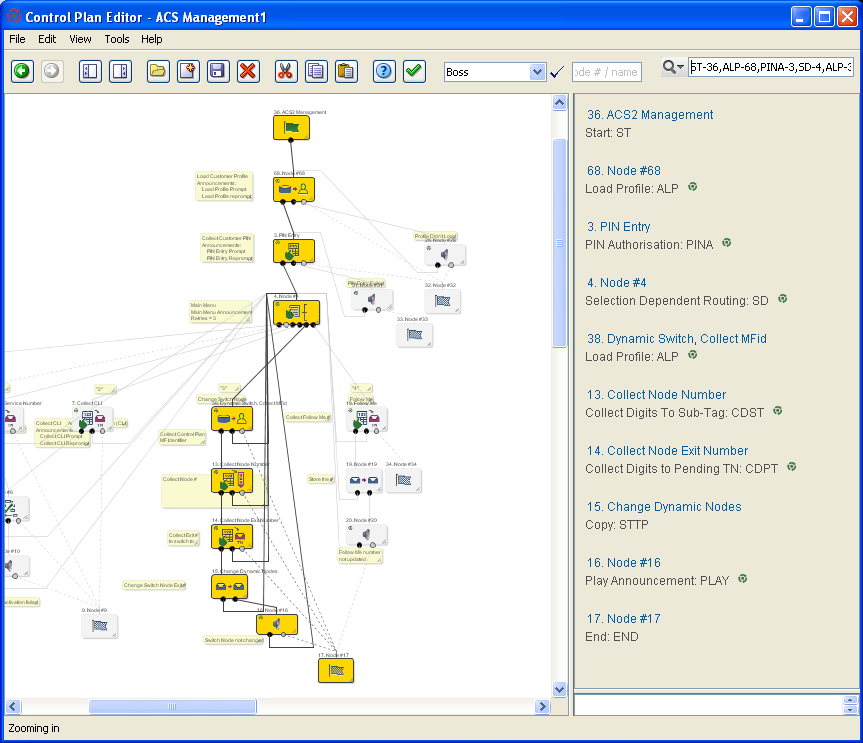Validate the plan with green checkmark icon
The height and width of the screenshot is (743, 863).
414,71
